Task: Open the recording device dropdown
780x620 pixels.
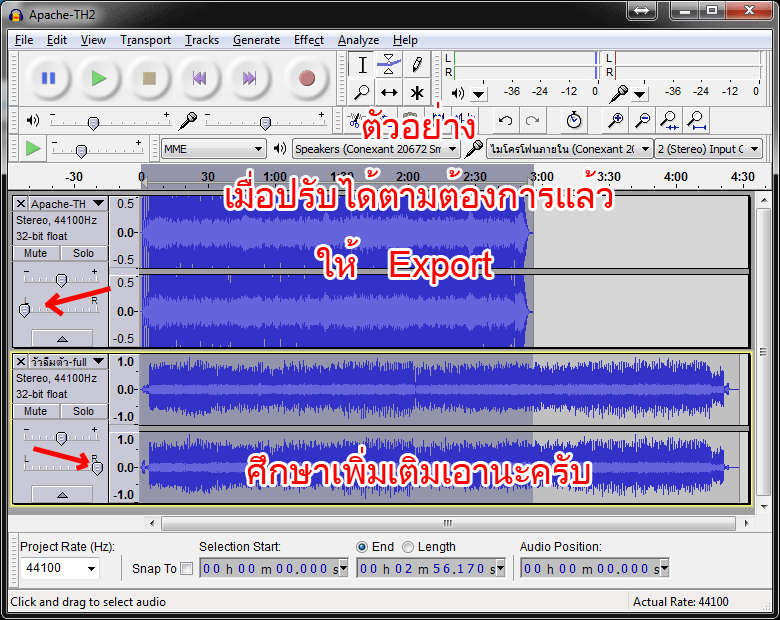Action: 569,149
